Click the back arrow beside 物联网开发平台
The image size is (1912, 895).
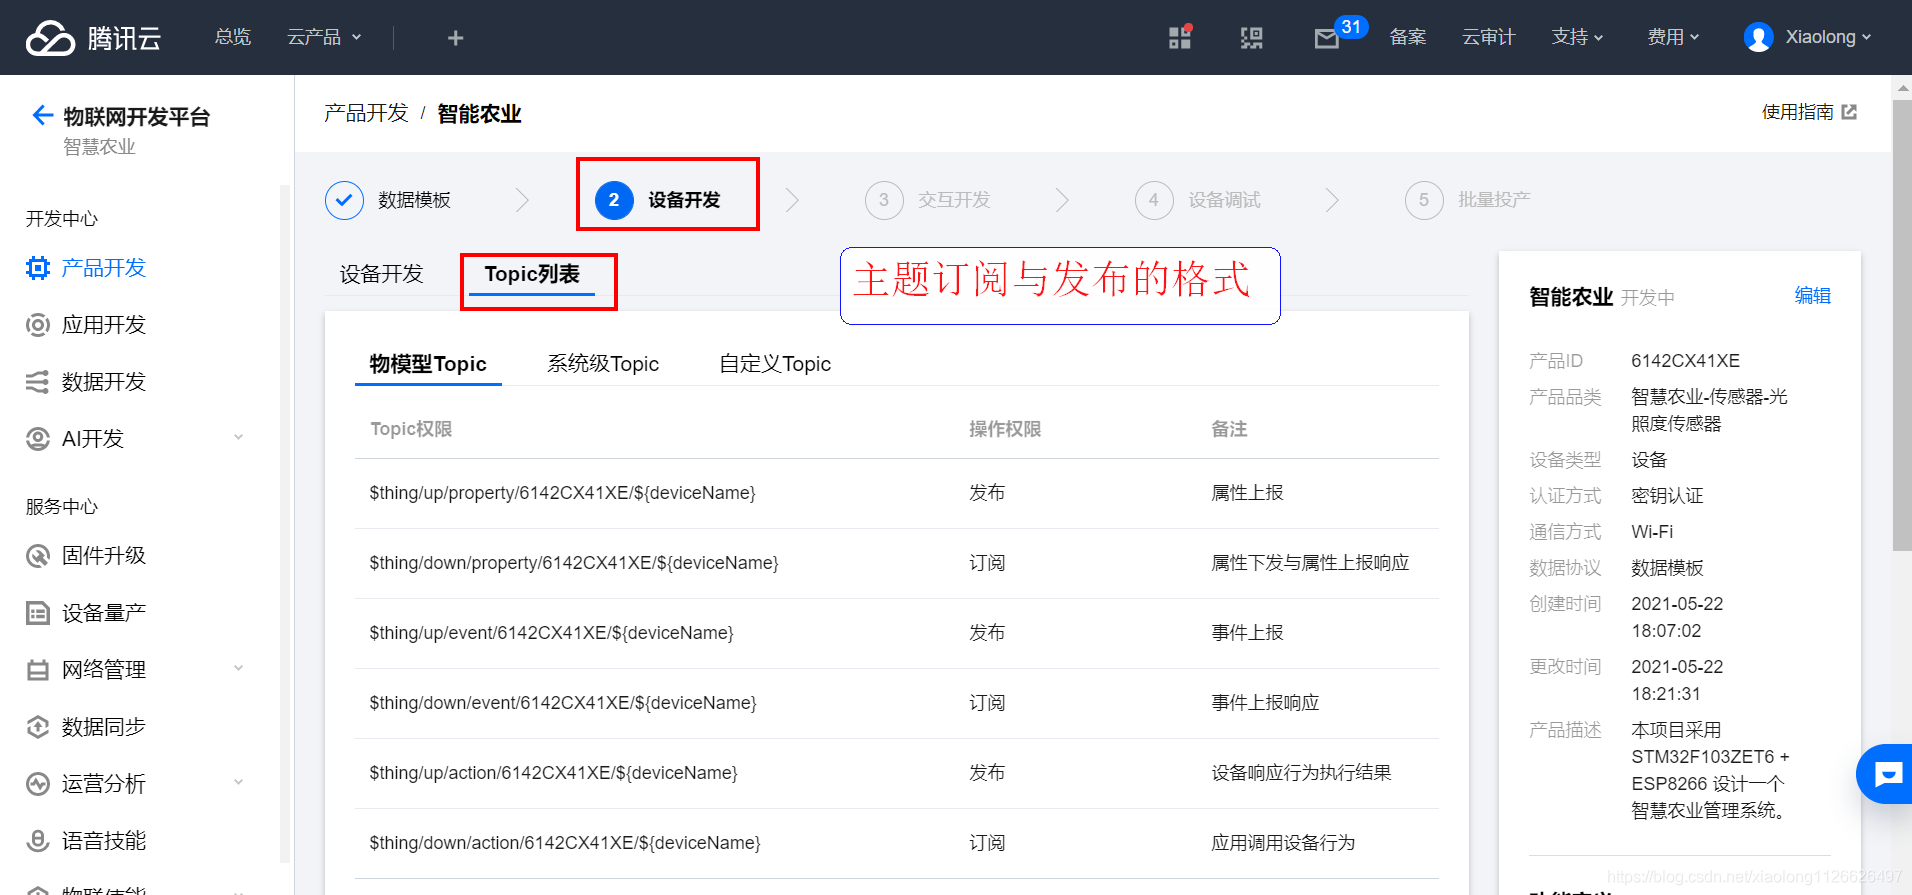point(42,116)
